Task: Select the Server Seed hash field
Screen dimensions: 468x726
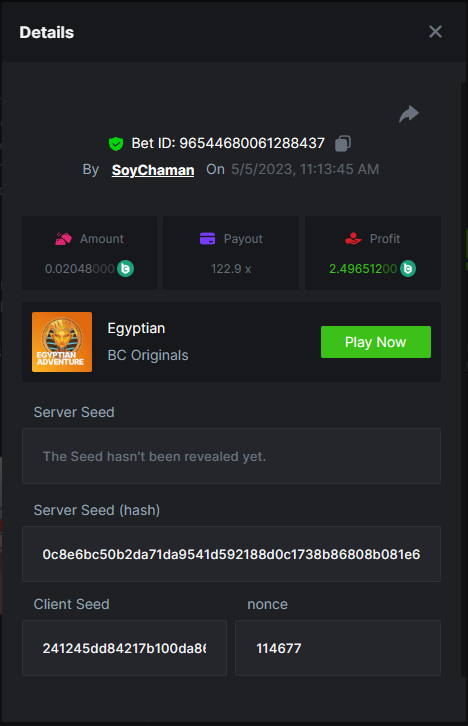Action: tap(231, 554)
